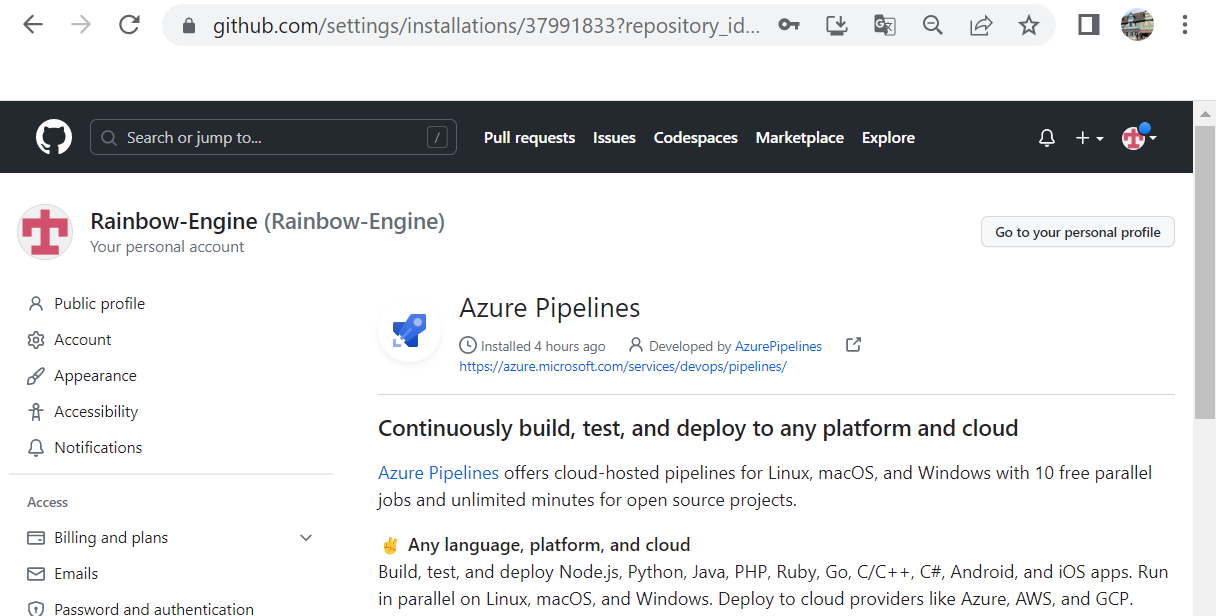Viewport: 1216px width, 616px height.
Task: Click 'Any language, platform, and cloud' heading
Action: click(549, 545)
